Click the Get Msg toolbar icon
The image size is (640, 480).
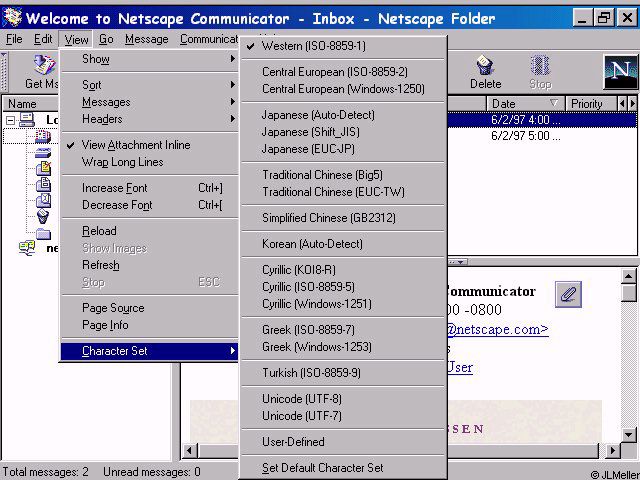tap(44, 65)
